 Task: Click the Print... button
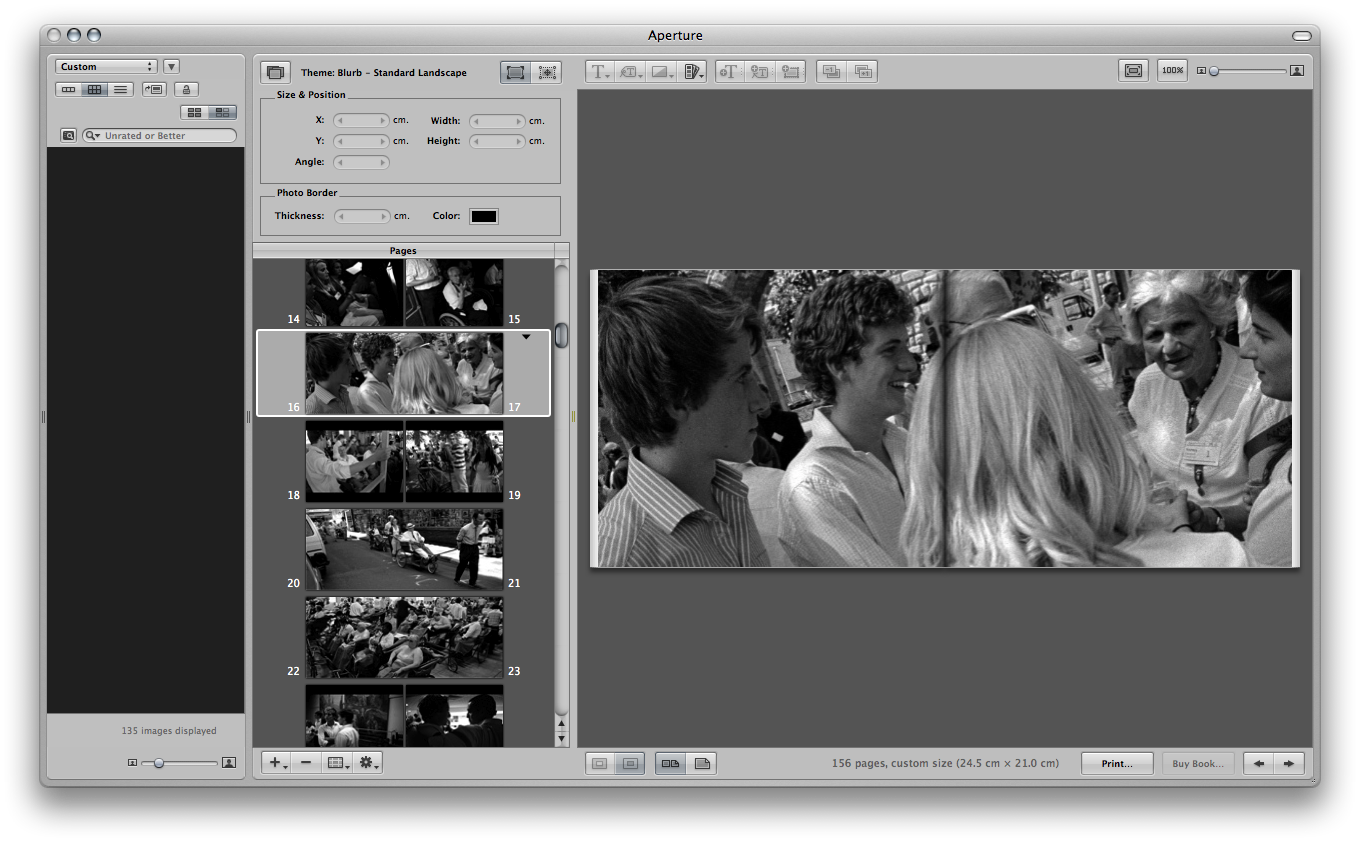point(1117,764)
